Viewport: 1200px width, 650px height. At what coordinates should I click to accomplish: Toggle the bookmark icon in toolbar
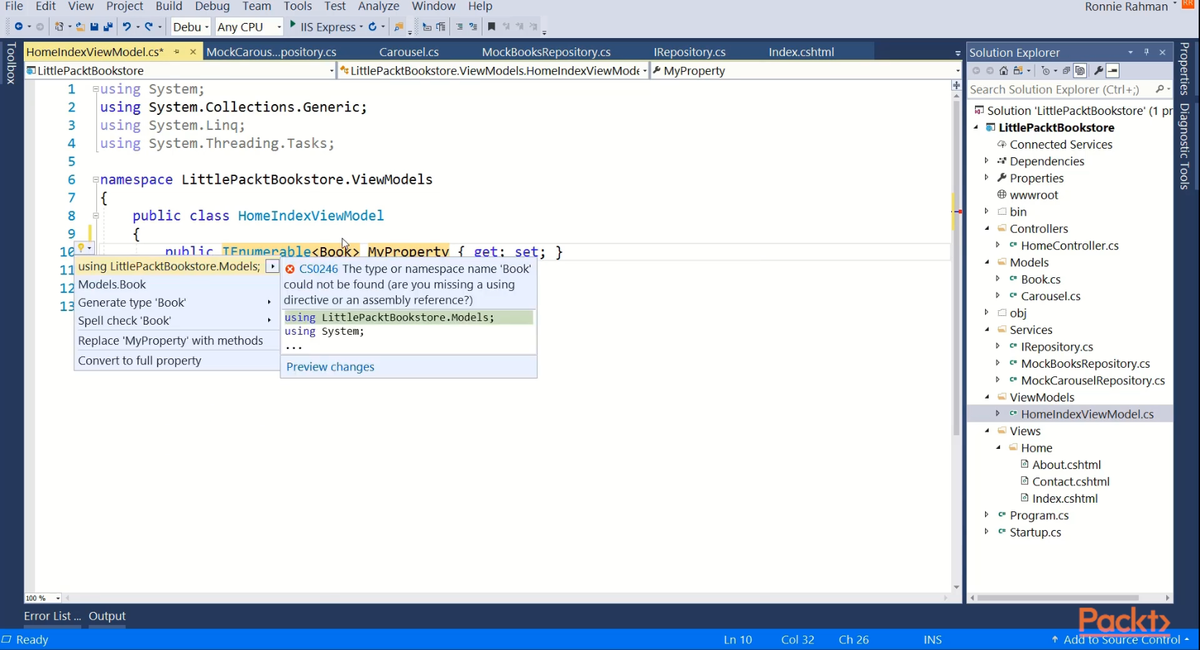(491, 26)
